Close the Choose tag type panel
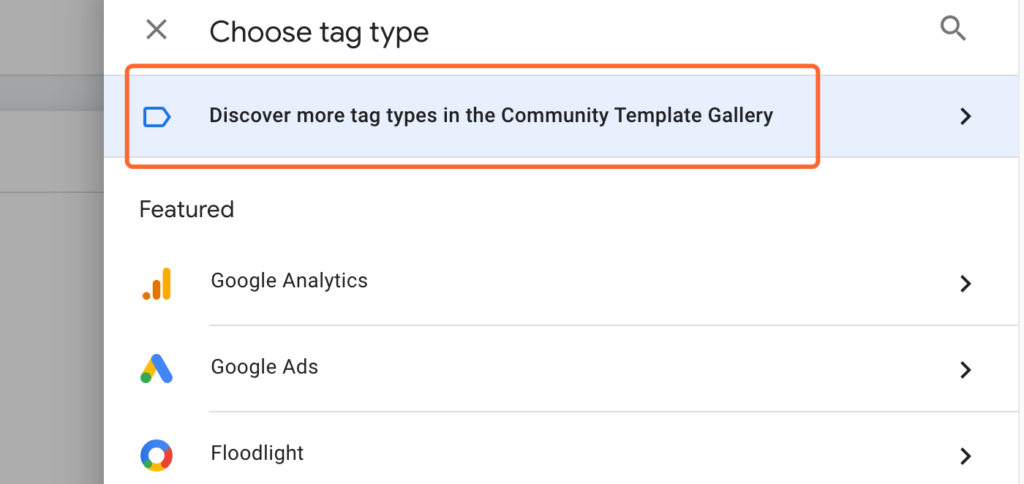Screen dimensions: 1024x484 tap(156, 30)
